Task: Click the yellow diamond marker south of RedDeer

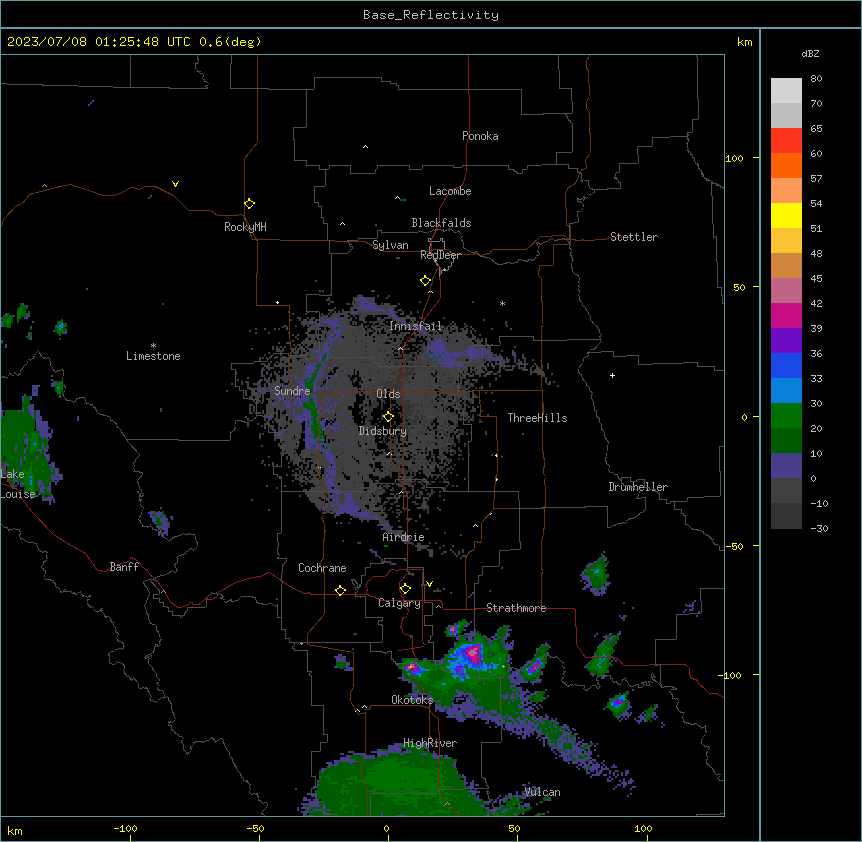Action: click(x=425, y=281)
